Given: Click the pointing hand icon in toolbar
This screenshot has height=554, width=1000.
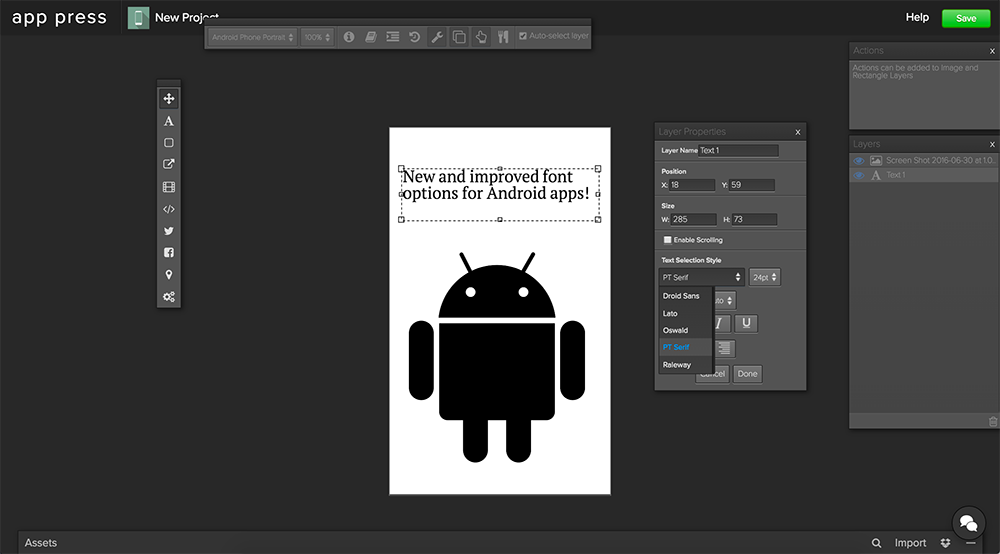Looking at the screenshot, I should click(481, 37).
